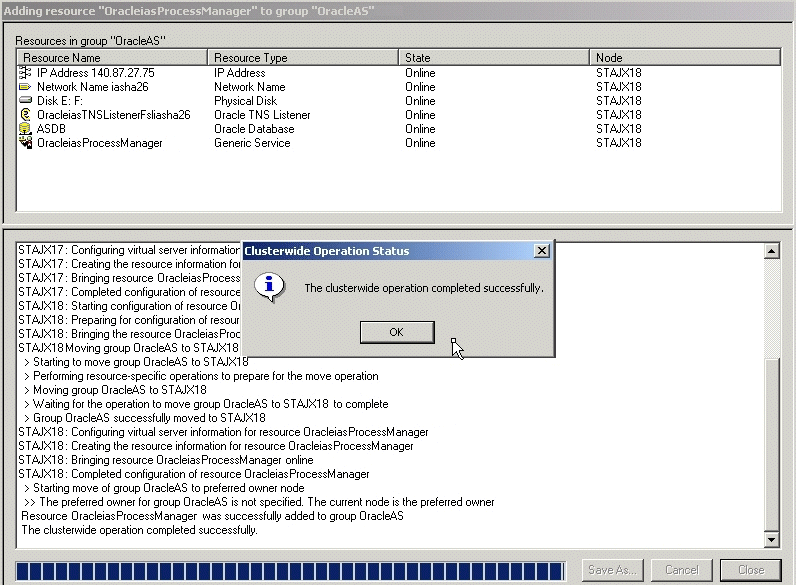Image resolution: width=796 pixels, height=585 pixels.
Task: Click the operation progress bar
Action: tap(290, 571)
